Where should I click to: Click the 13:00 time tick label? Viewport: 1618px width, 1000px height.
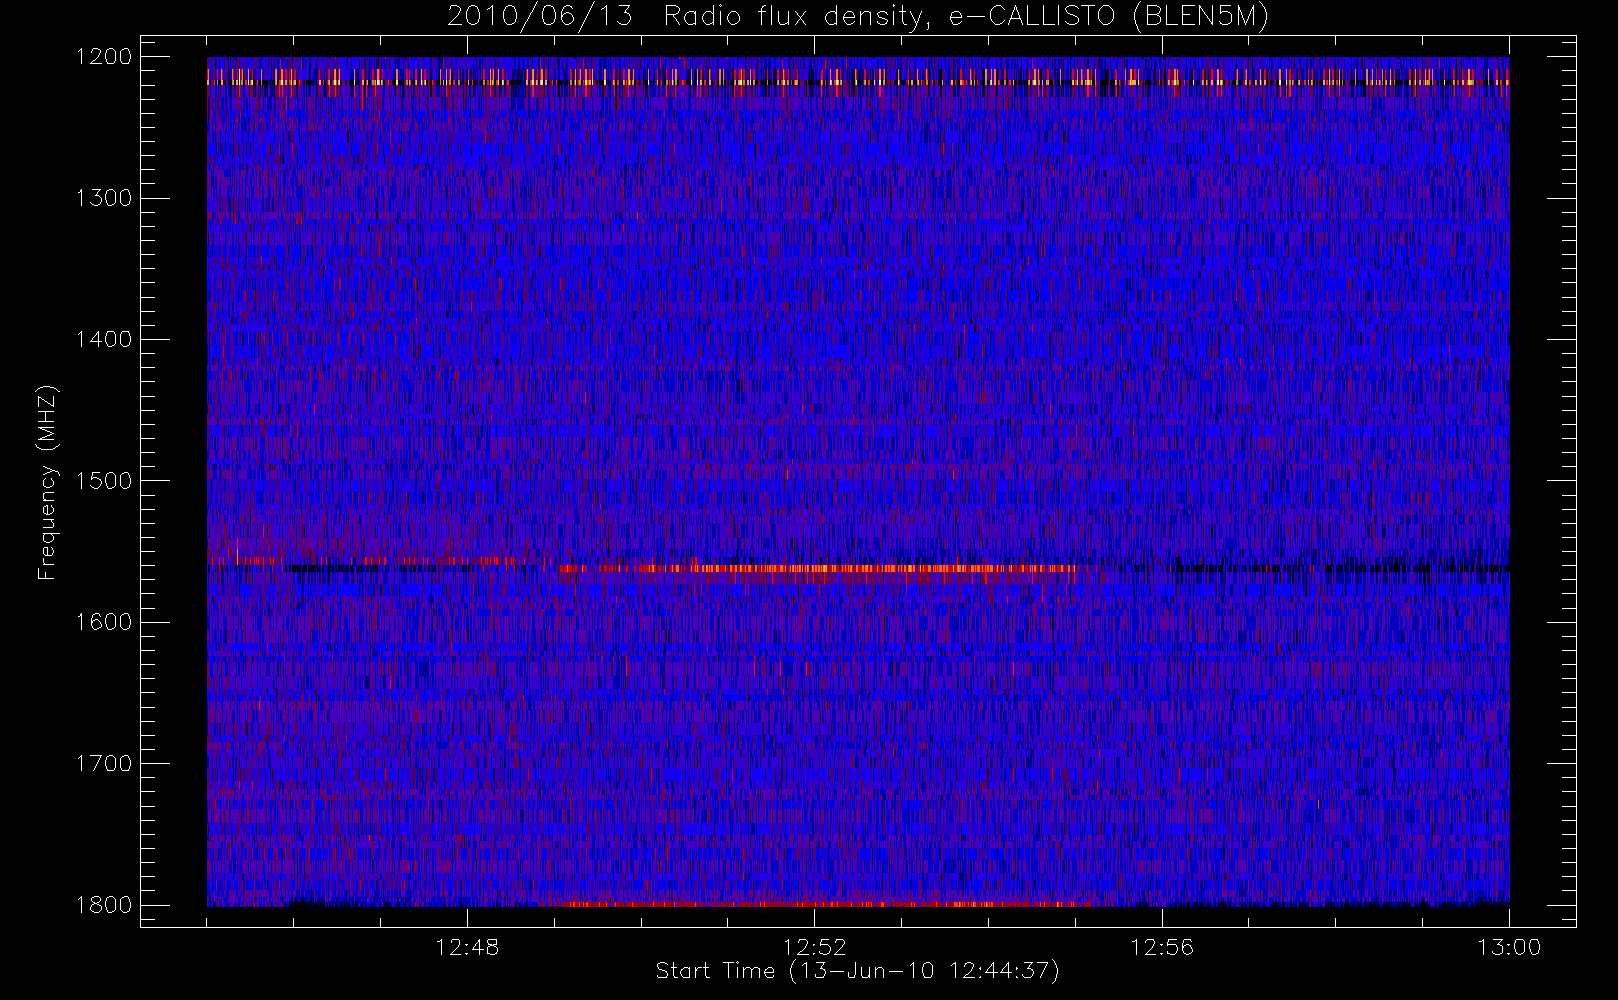click(x=1509, y=947)
